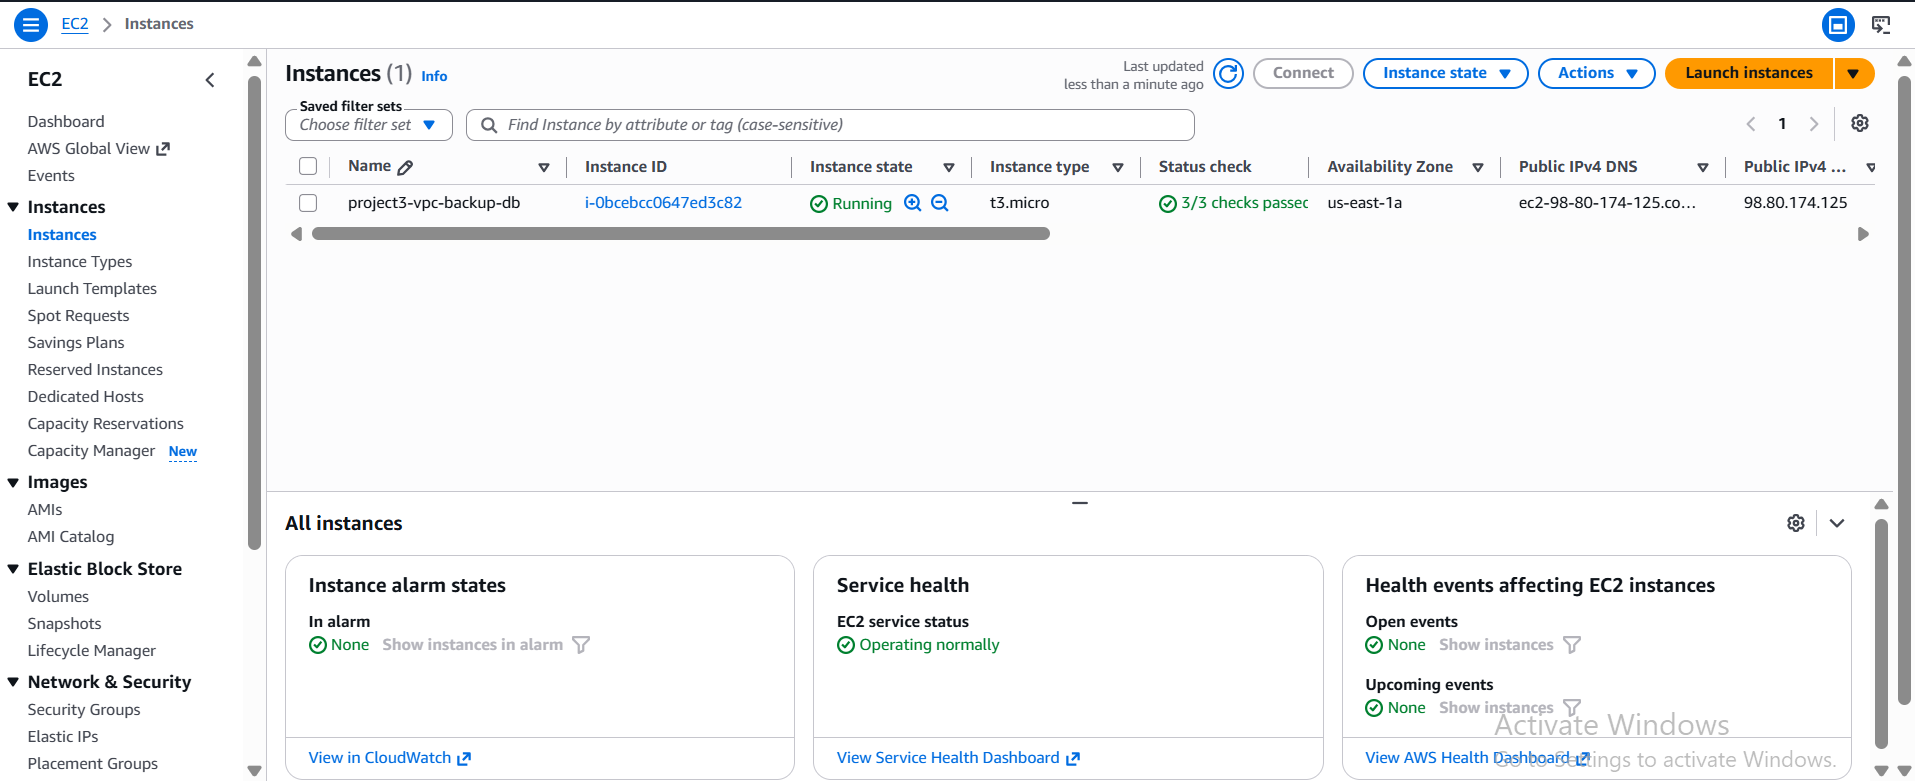Open View in CloudWatch link
The width and height of the screenshot is (1915, 781).
(x=389, y=758)
